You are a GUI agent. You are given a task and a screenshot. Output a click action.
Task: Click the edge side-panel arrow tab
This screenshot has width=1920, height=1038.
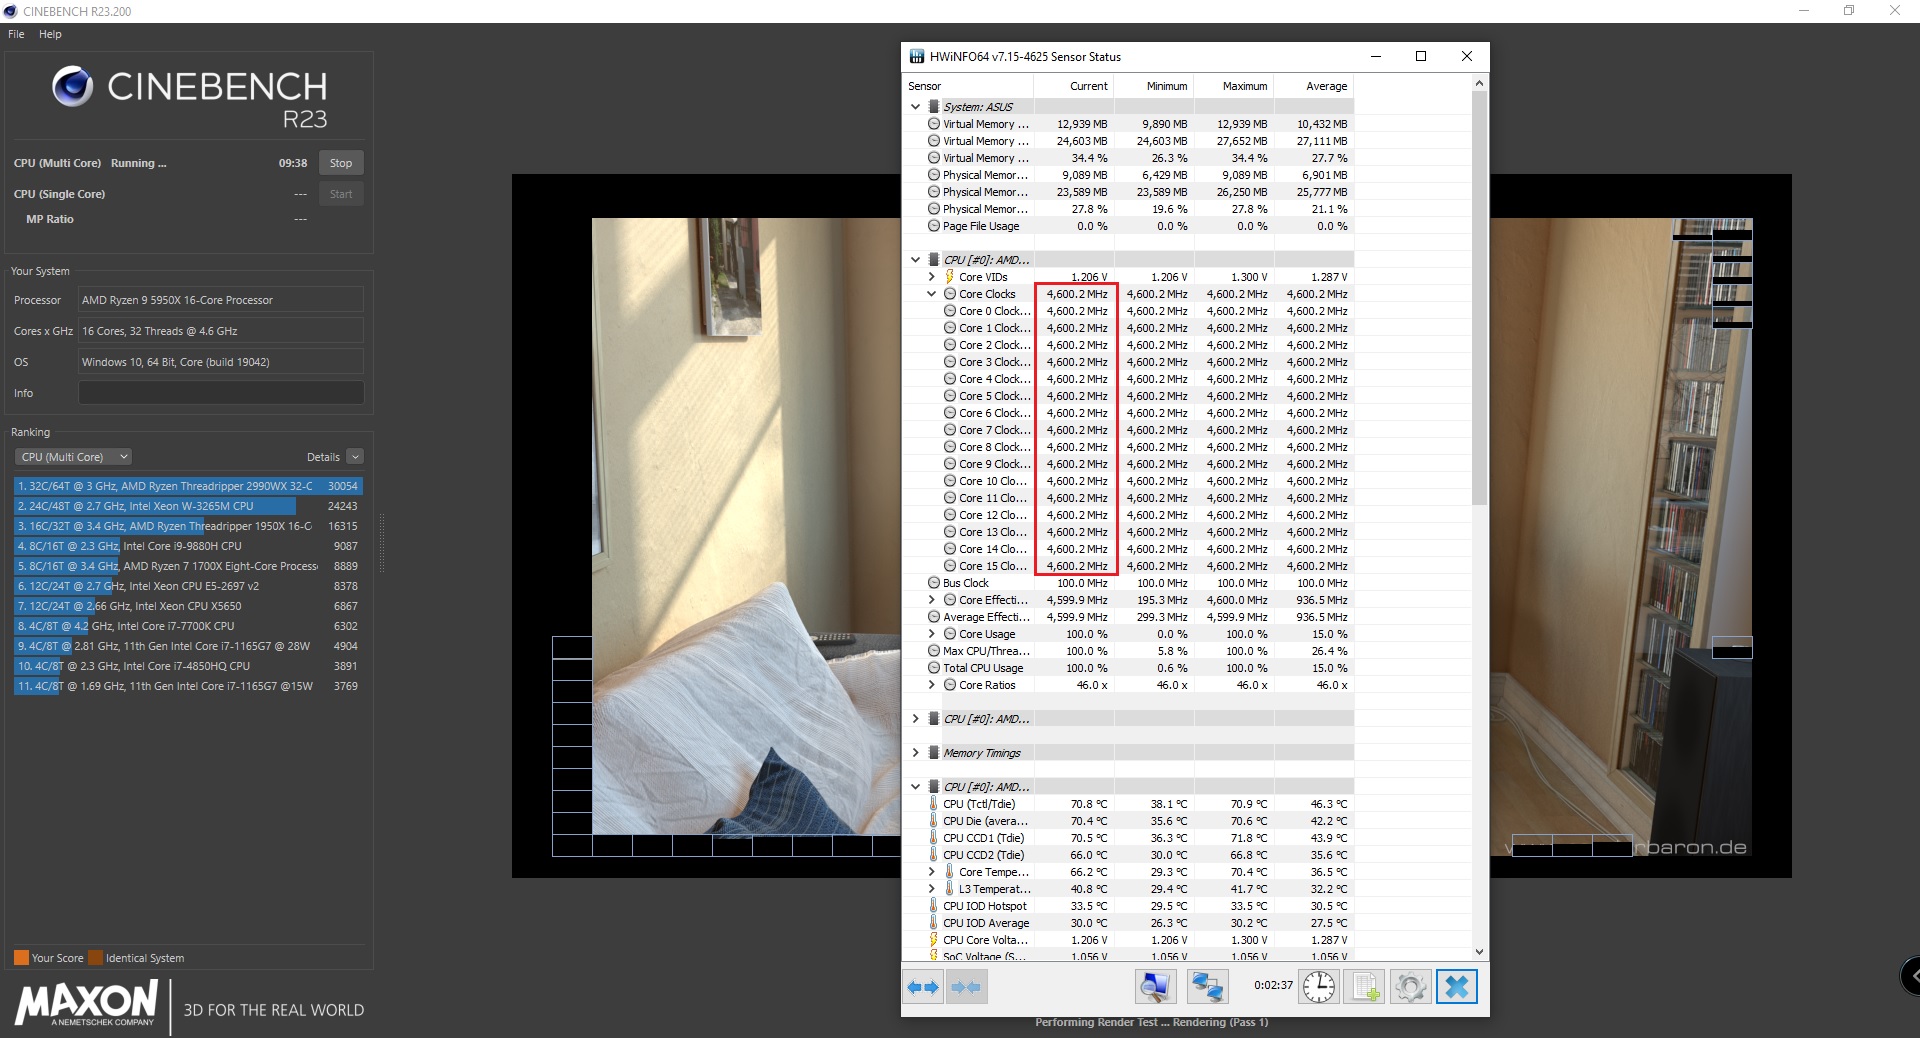click(1911, 976)
